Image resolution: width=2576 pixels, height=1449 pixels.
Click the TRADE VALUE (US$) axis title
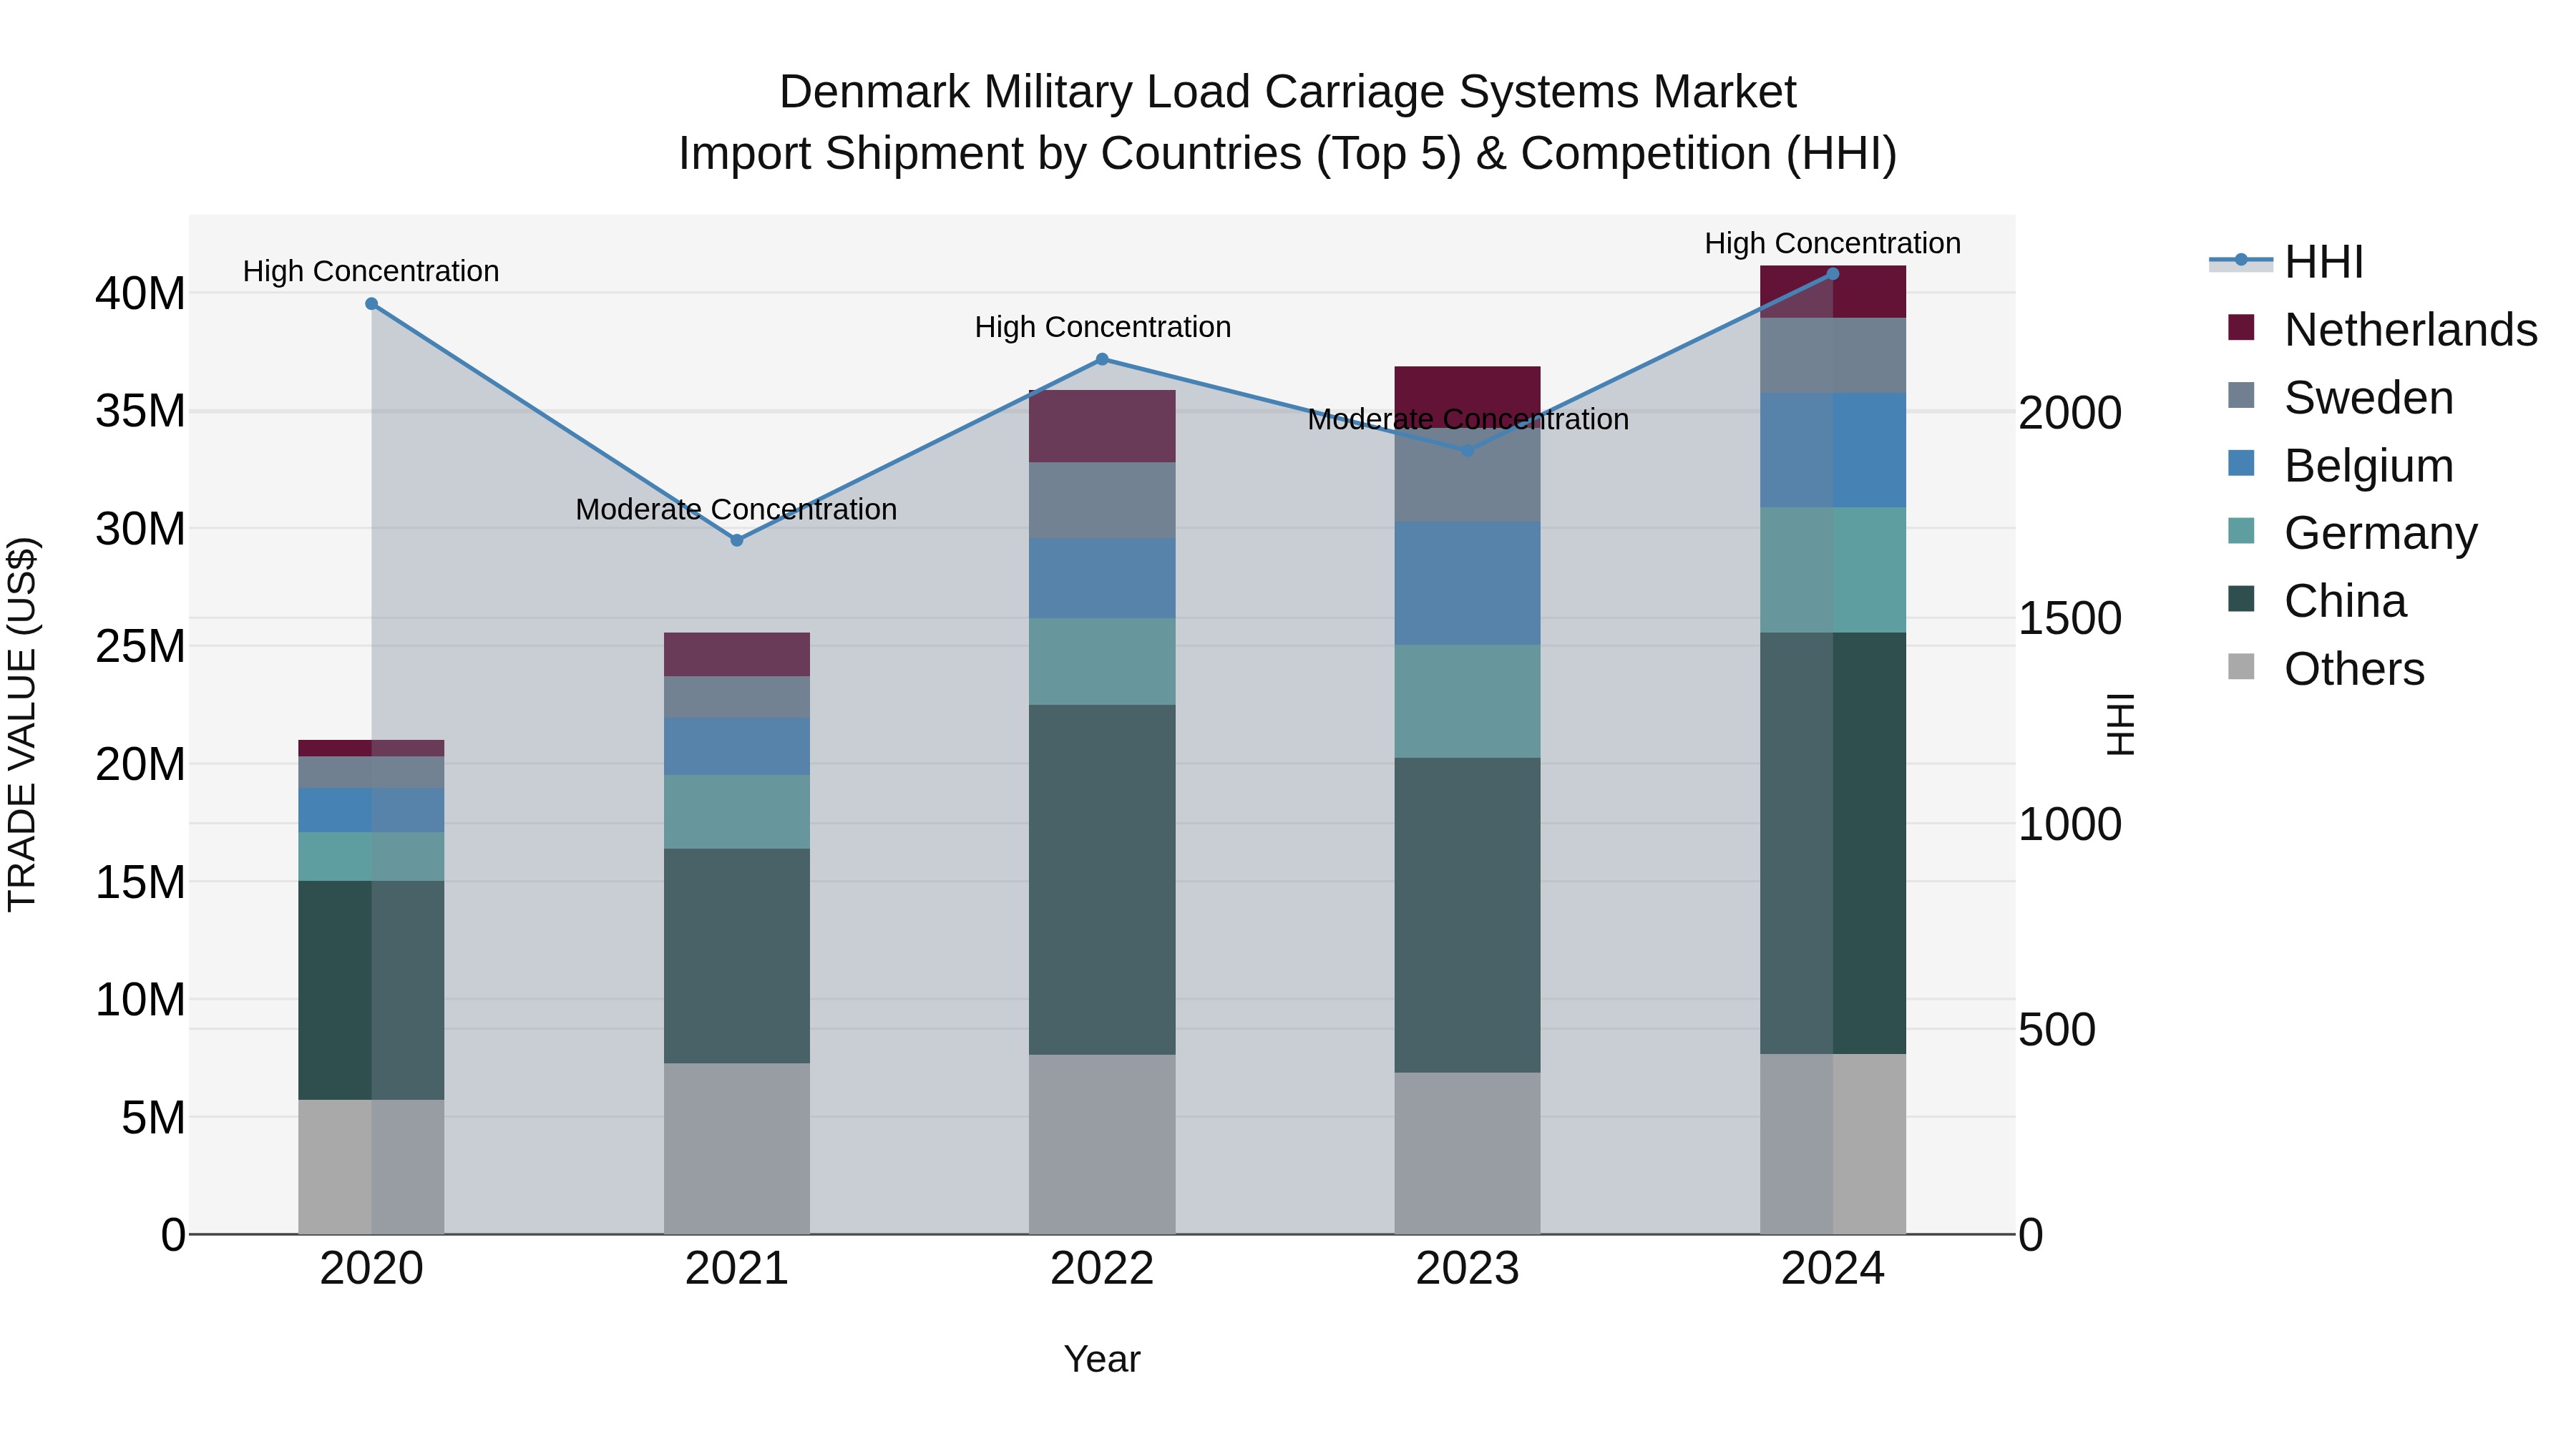click(22, 724)
